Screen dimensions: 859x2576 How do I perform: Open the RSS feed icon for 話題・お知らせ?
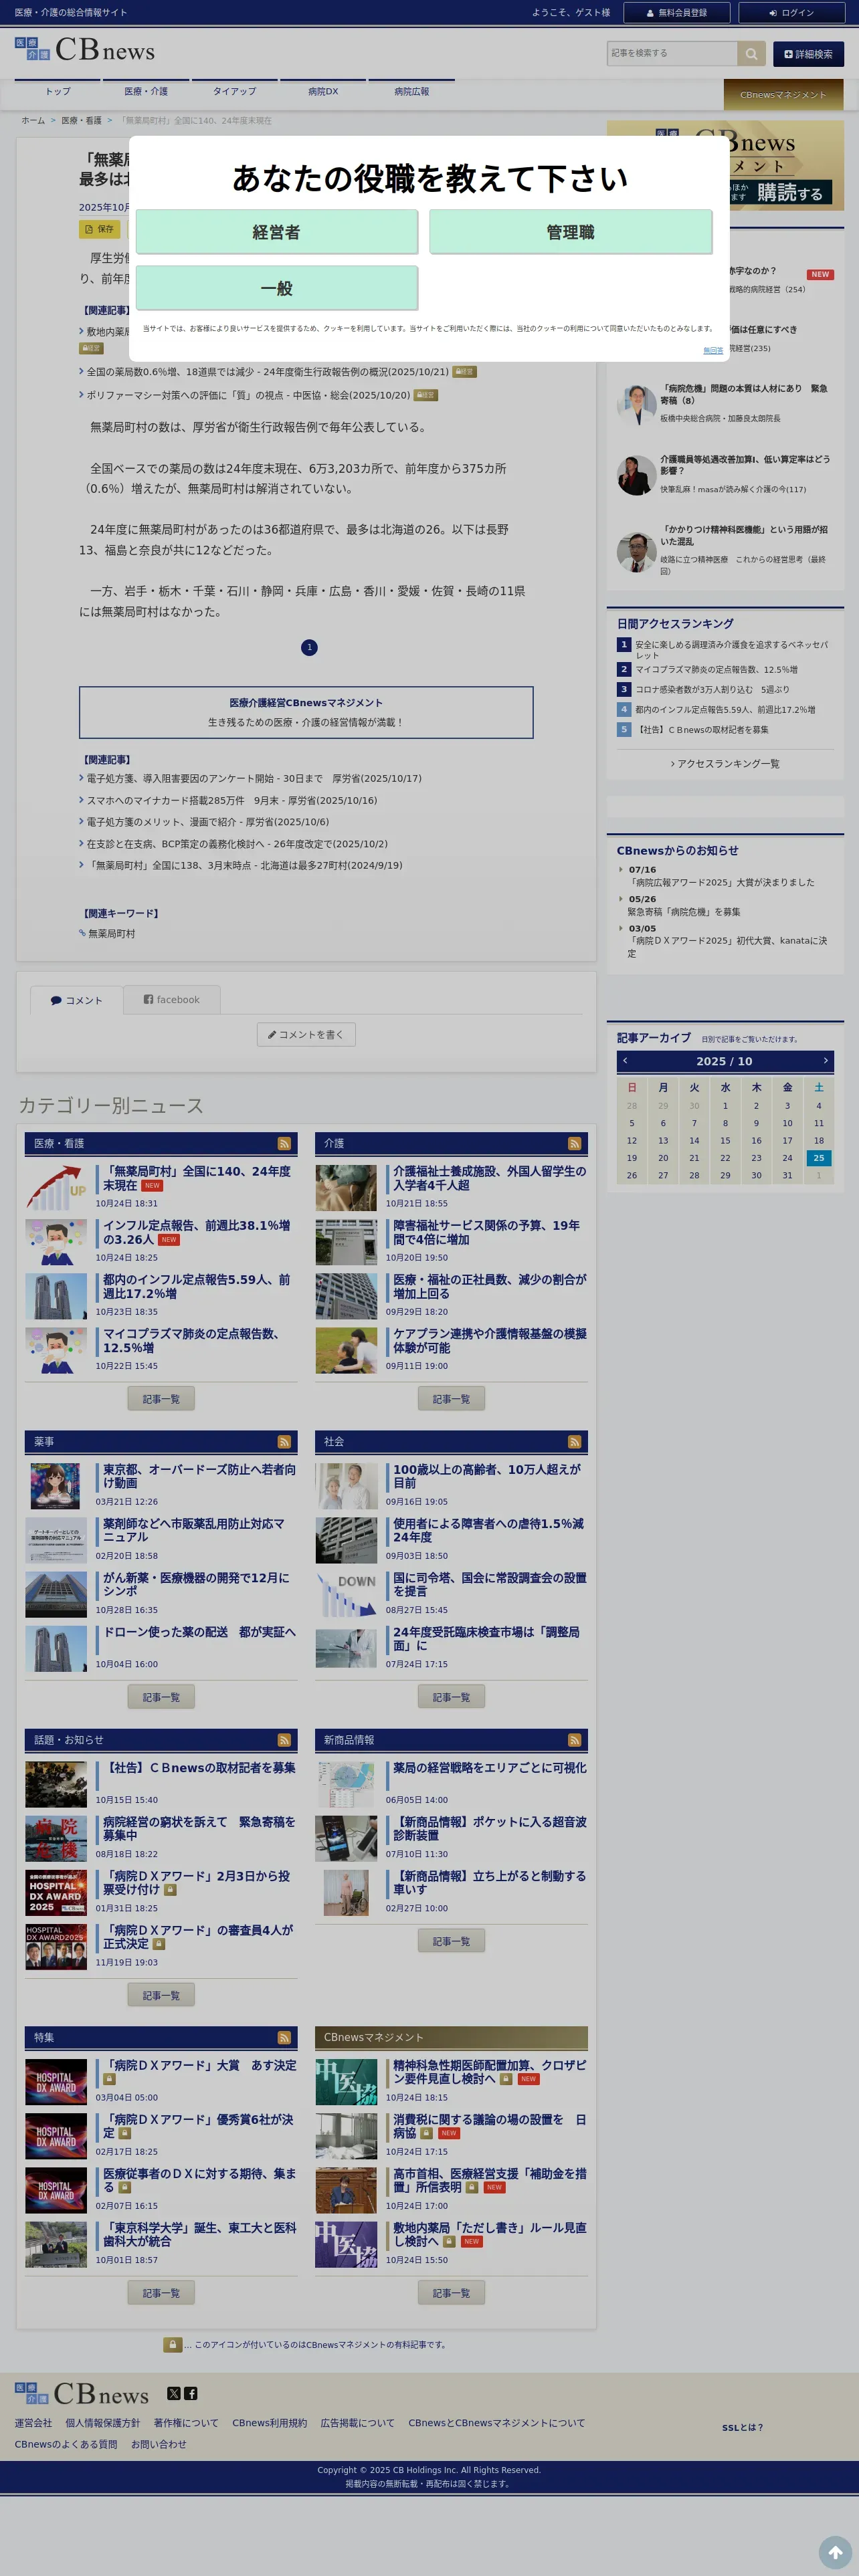click(284, 1740)
